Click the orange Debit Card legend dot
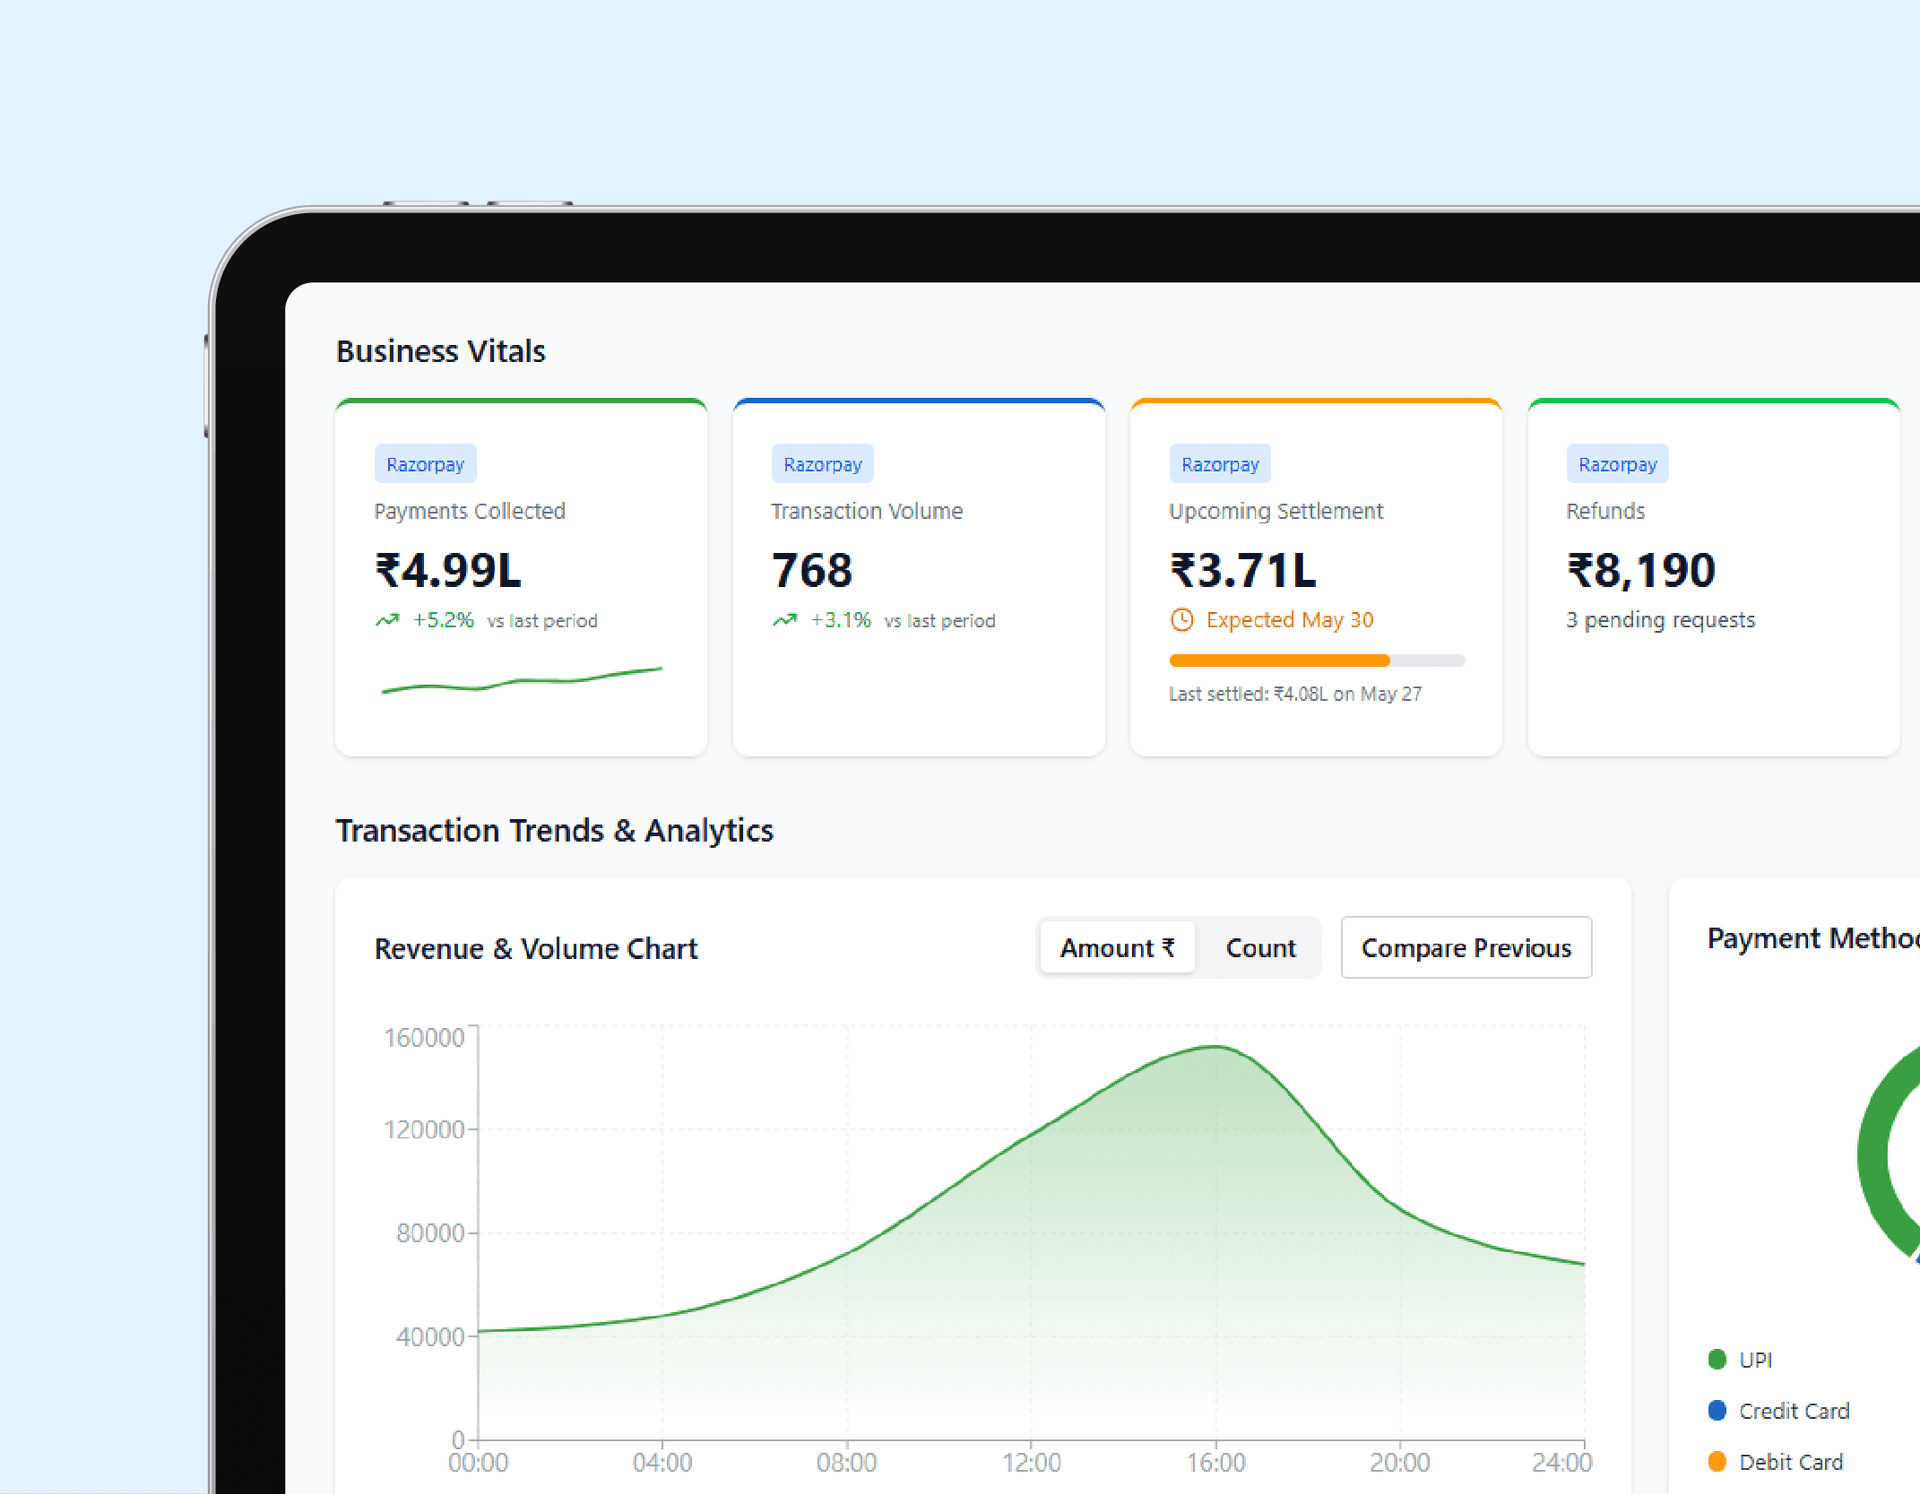Image resolution: width=1920 pixels, height=1494 pixels. click(1717, 1461)
